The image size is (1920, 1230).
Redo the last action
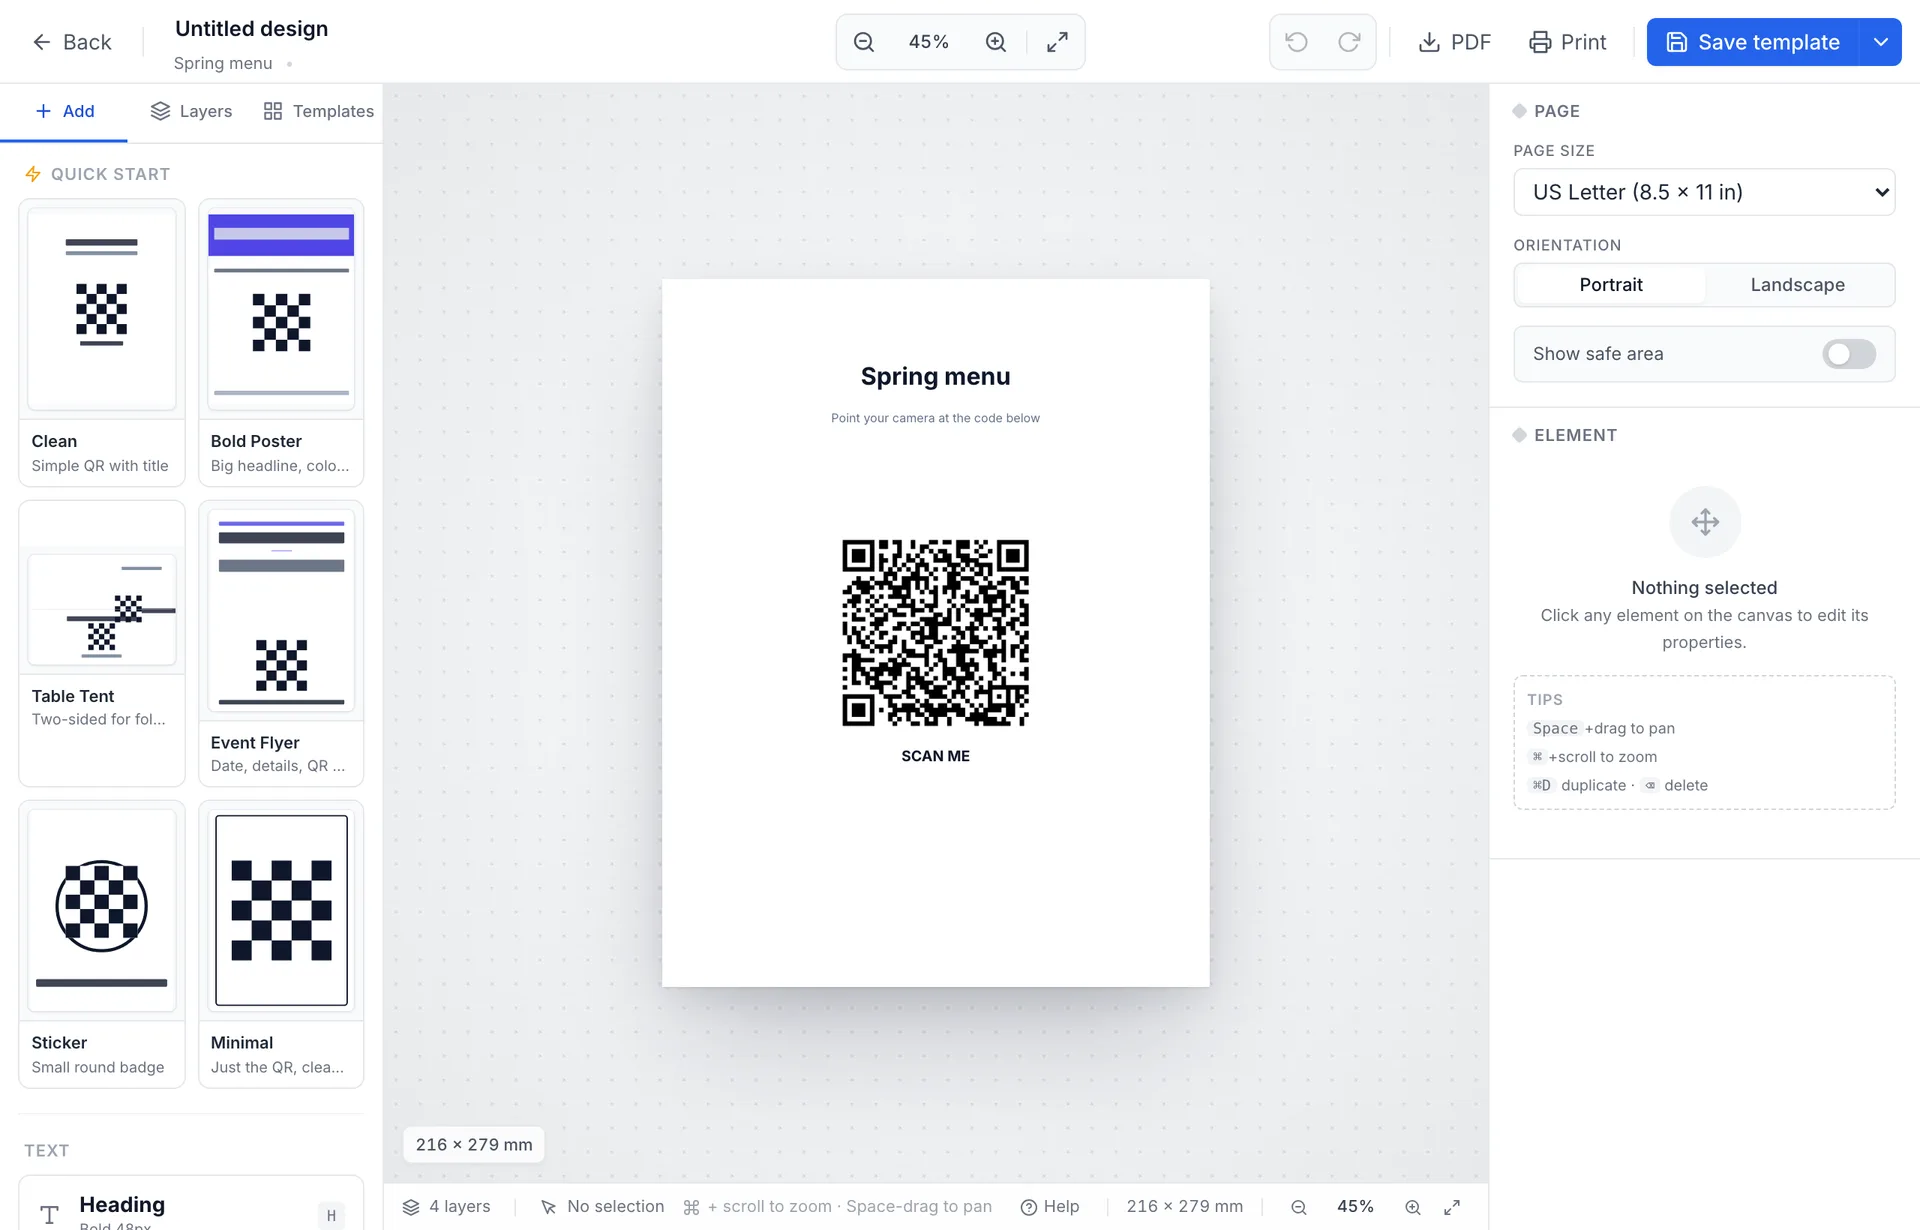[1349, 42]
